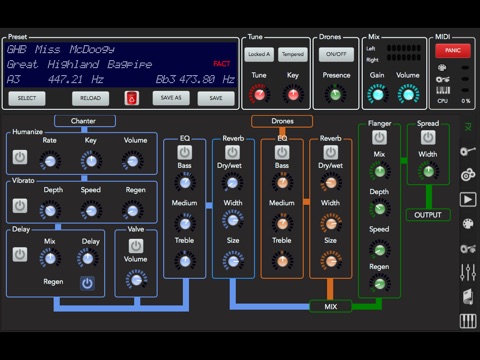Click the SAVE button
The height and width of the screenshot is (360, 480).
pos(216,98)
